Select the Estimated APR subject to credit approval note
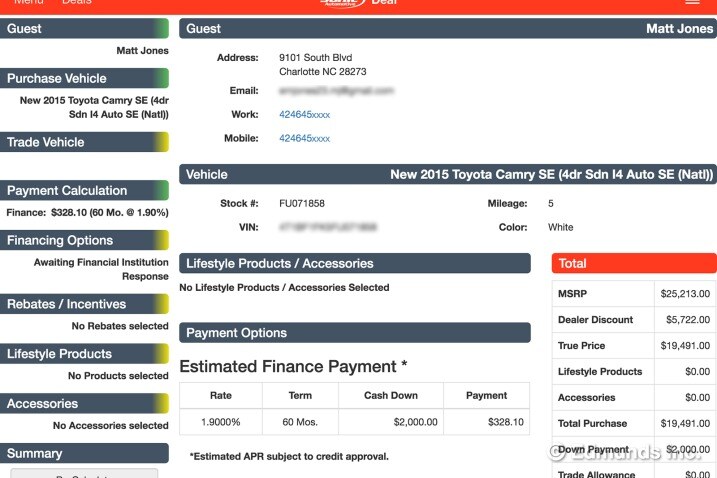 [x=289, y=456]
